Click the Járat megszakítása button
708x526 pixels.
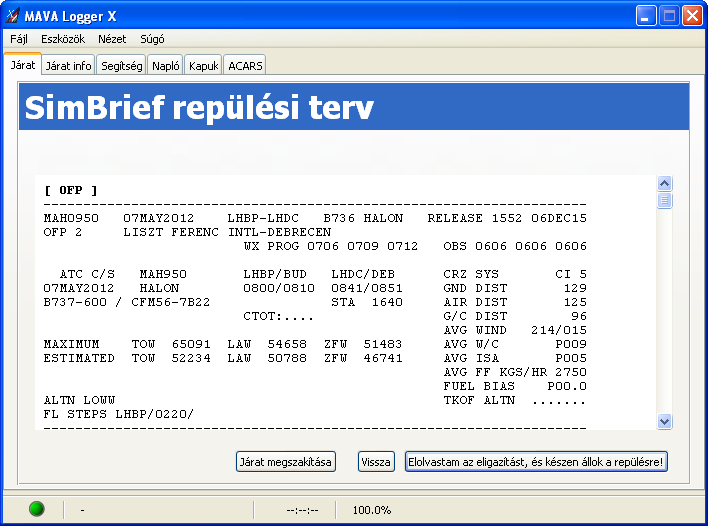285,462
